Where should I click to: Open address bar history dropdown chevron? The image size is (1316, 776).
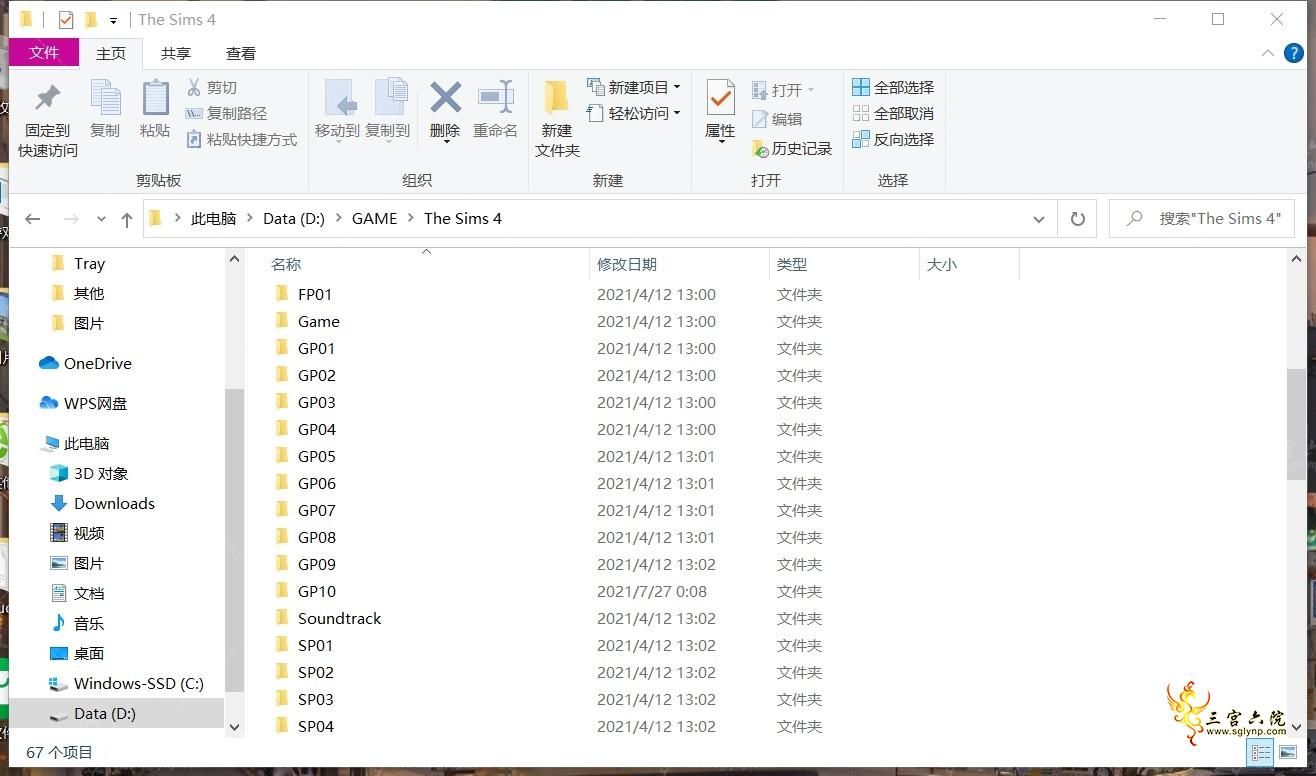click(x=1039, y=219)
